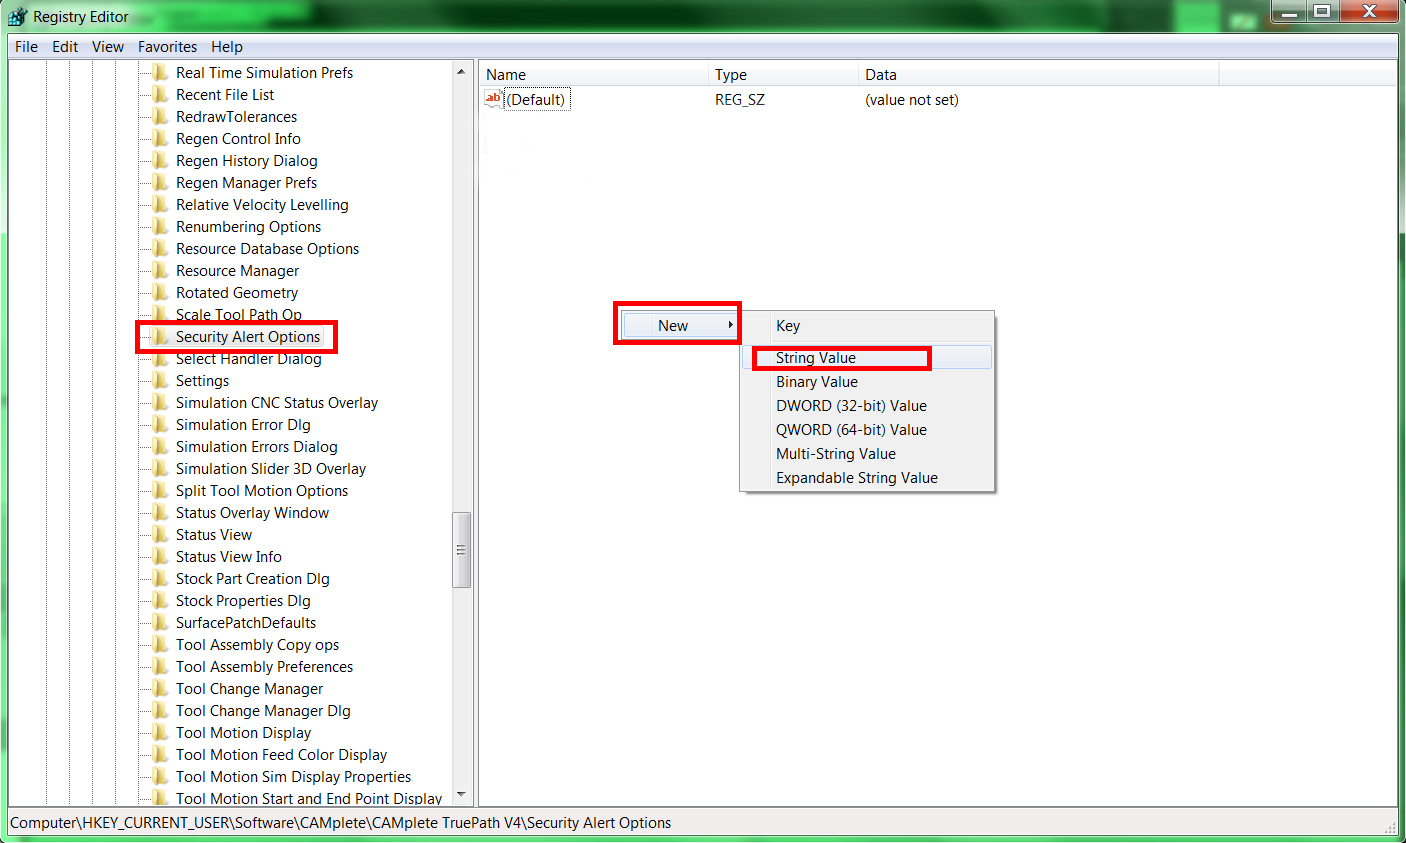This screenshot has height=843, width=1406.
Task: Open the Tool Change Manager Dlg key
Action: [263, 711]
